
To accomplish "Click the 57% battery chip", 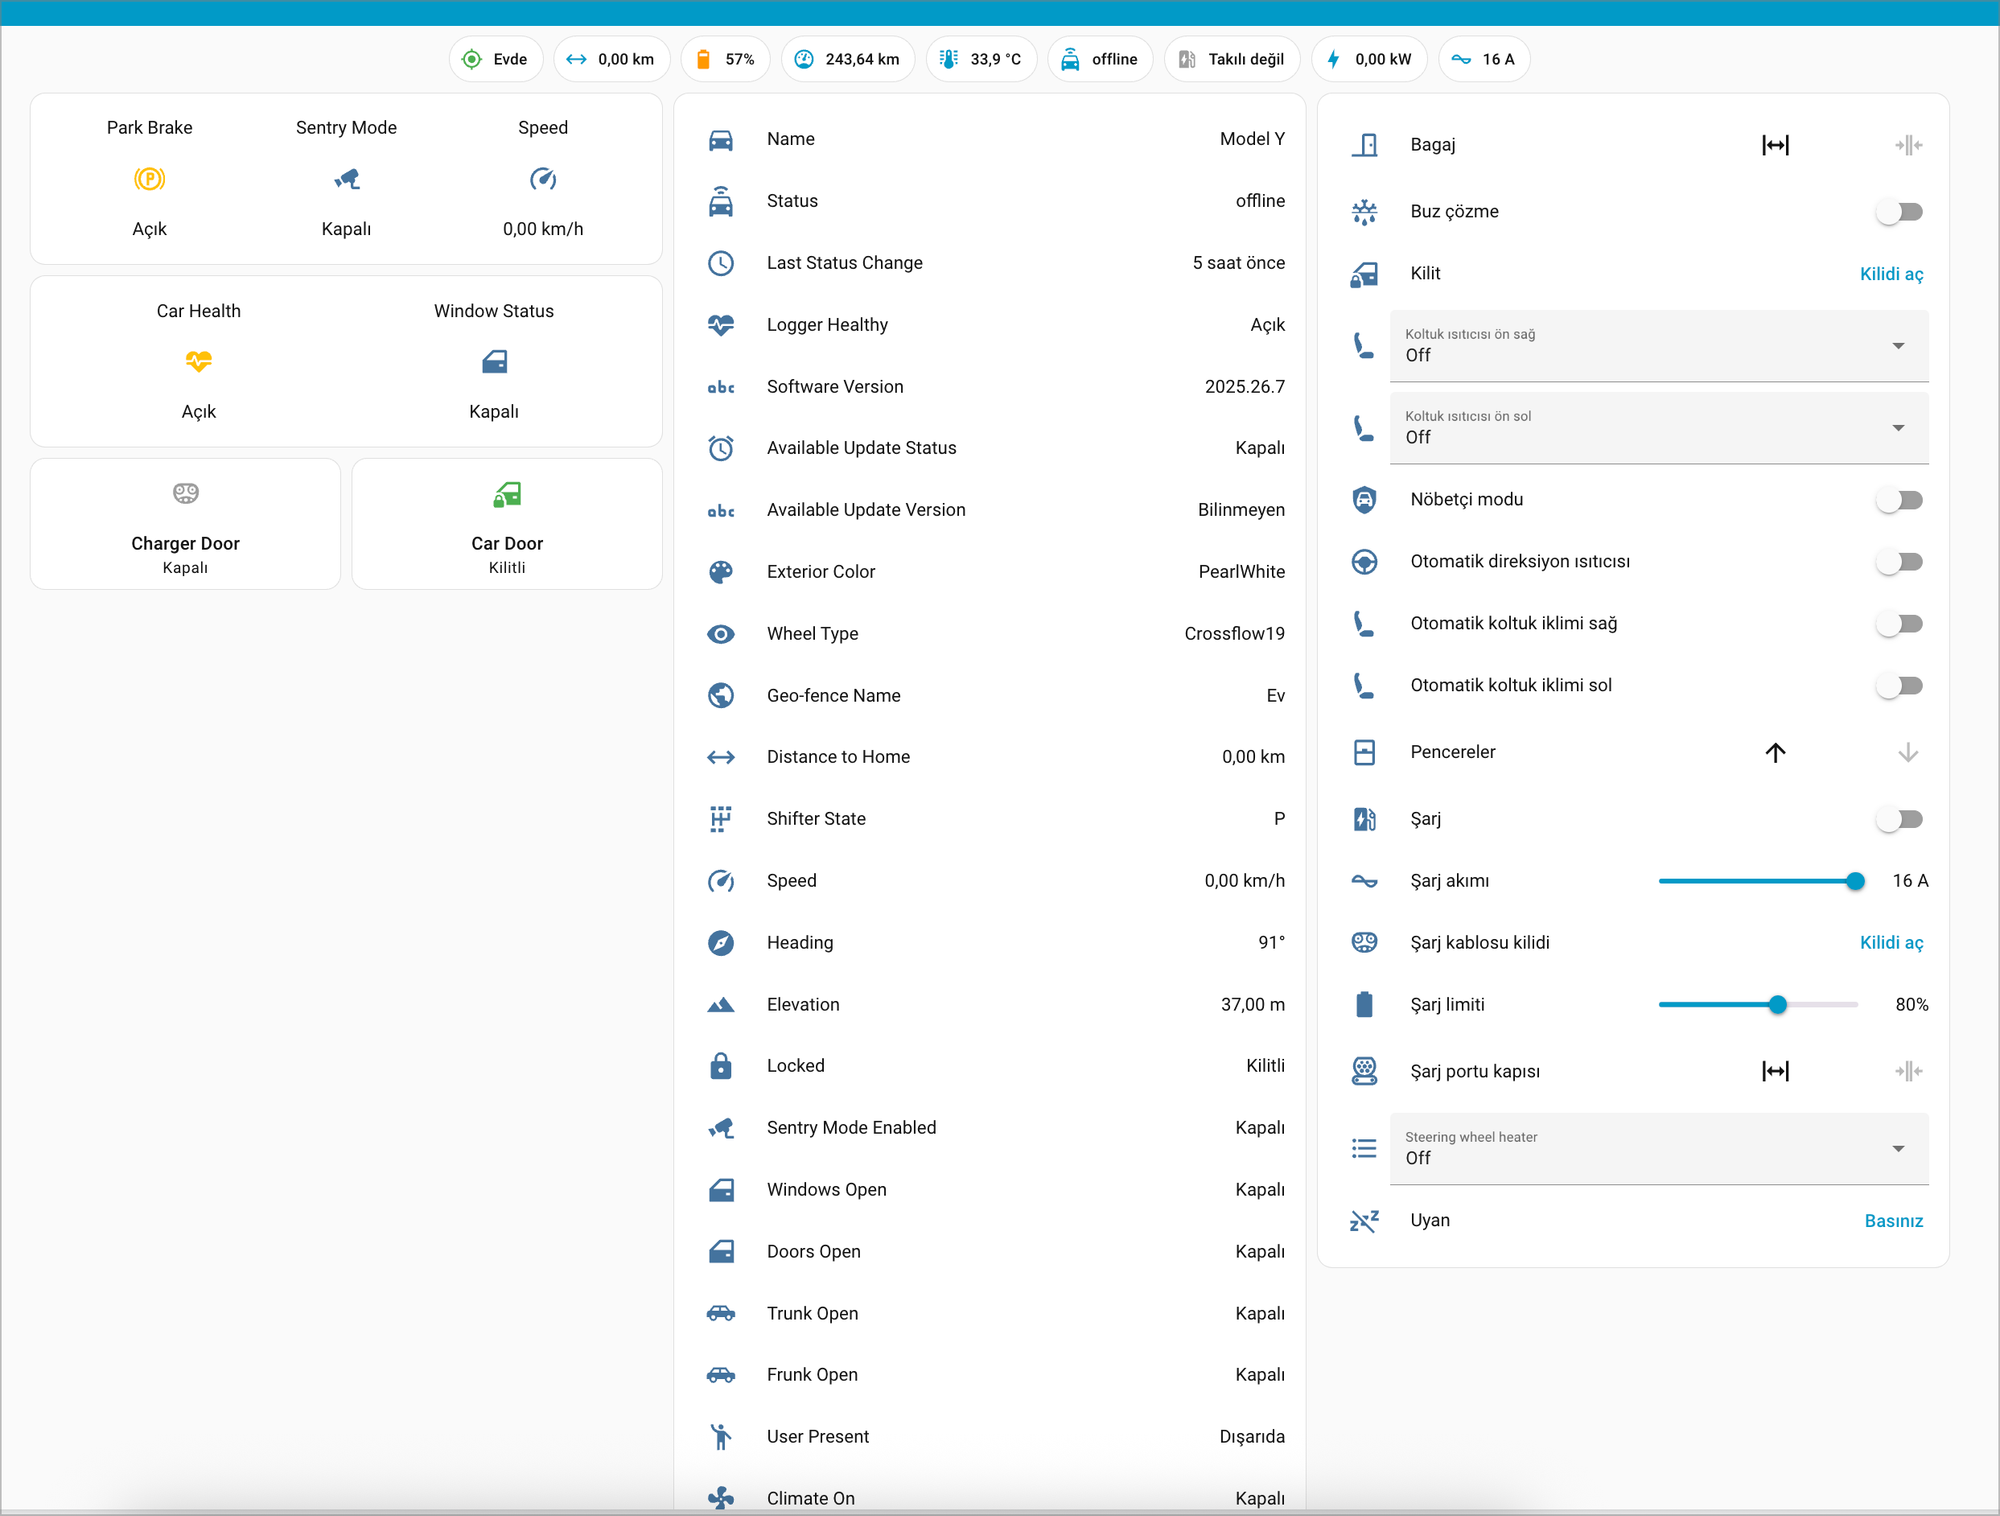I will pos(726,59).
